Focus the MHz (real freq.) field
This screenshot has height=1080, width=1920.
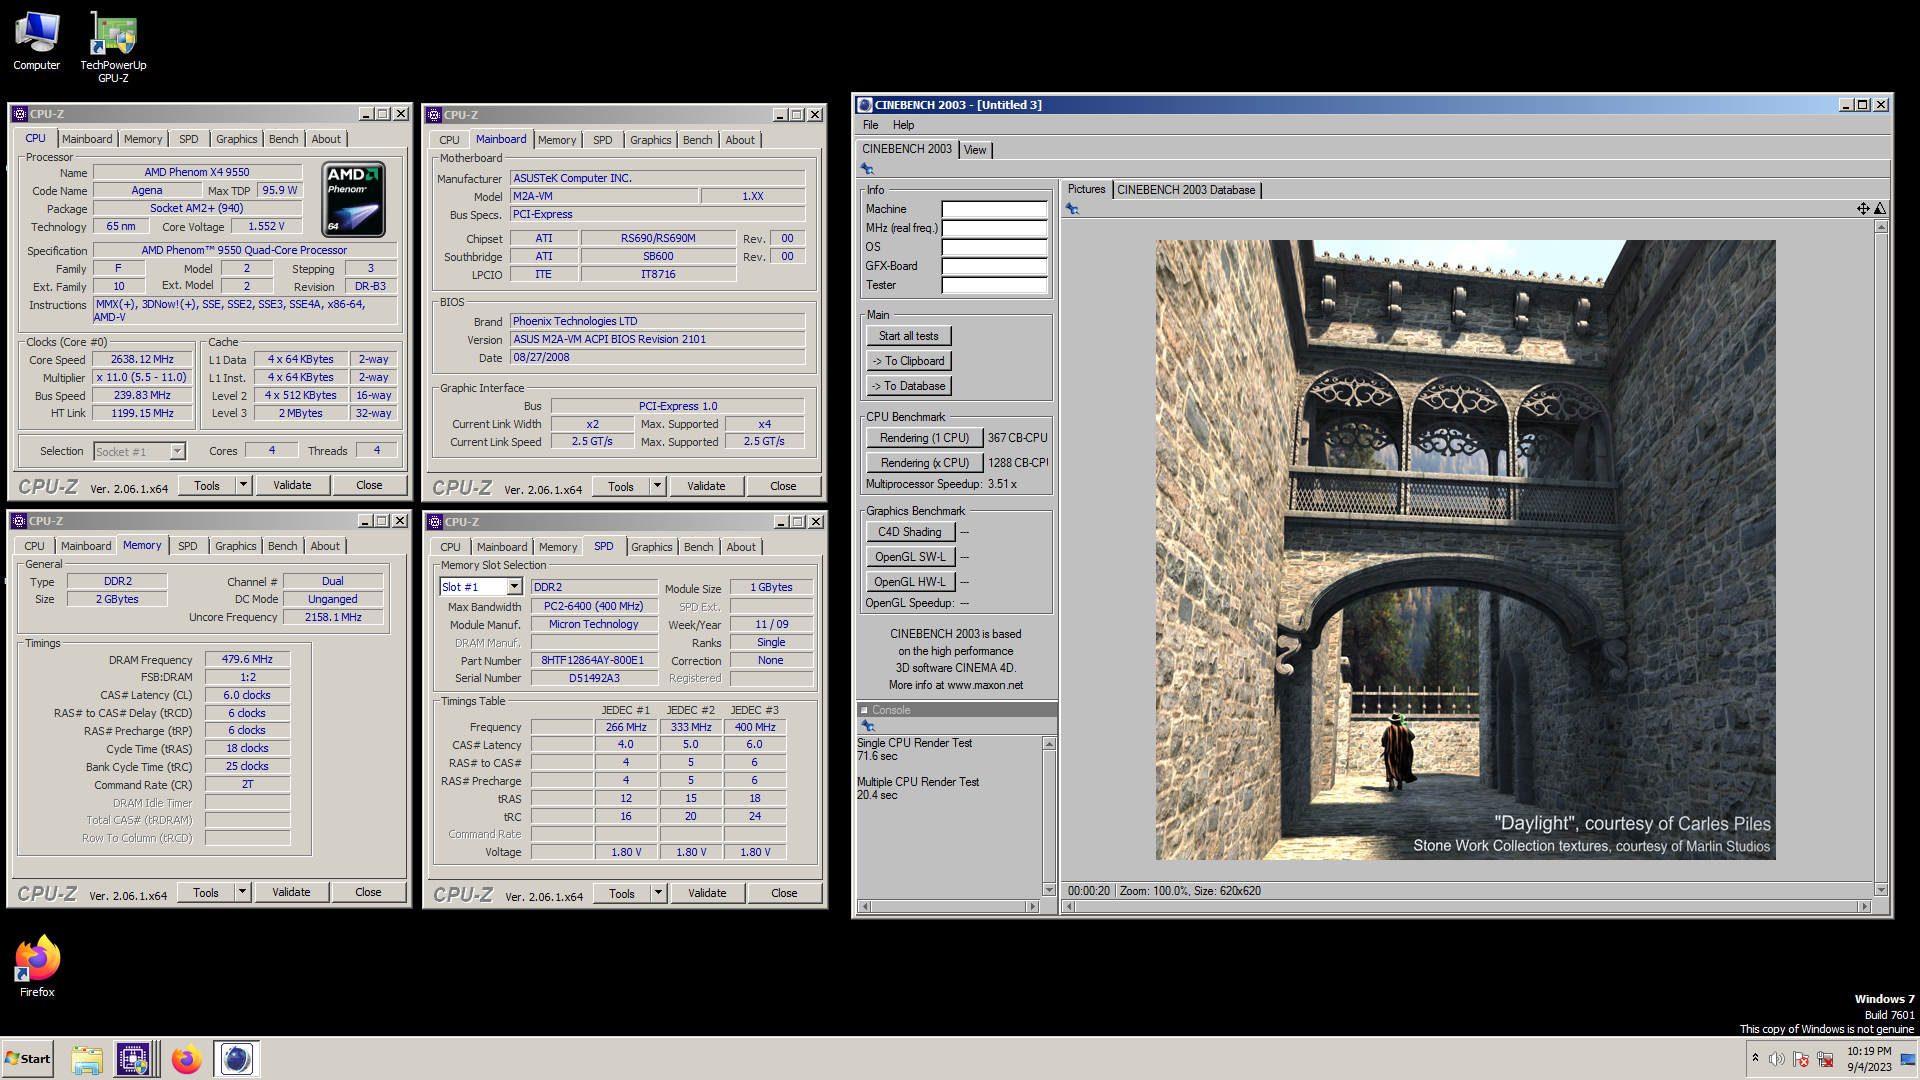(x=994, y=229)
